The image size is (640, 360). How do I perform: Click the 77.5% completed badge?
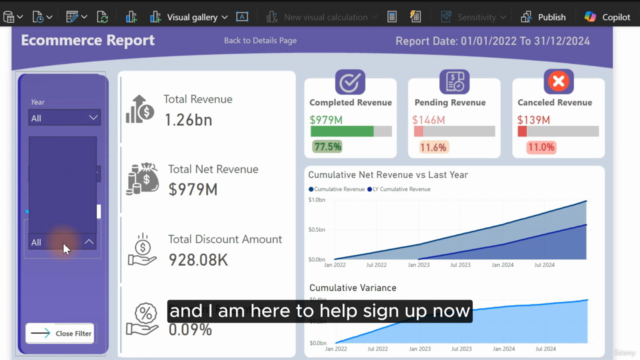point(327,147)
